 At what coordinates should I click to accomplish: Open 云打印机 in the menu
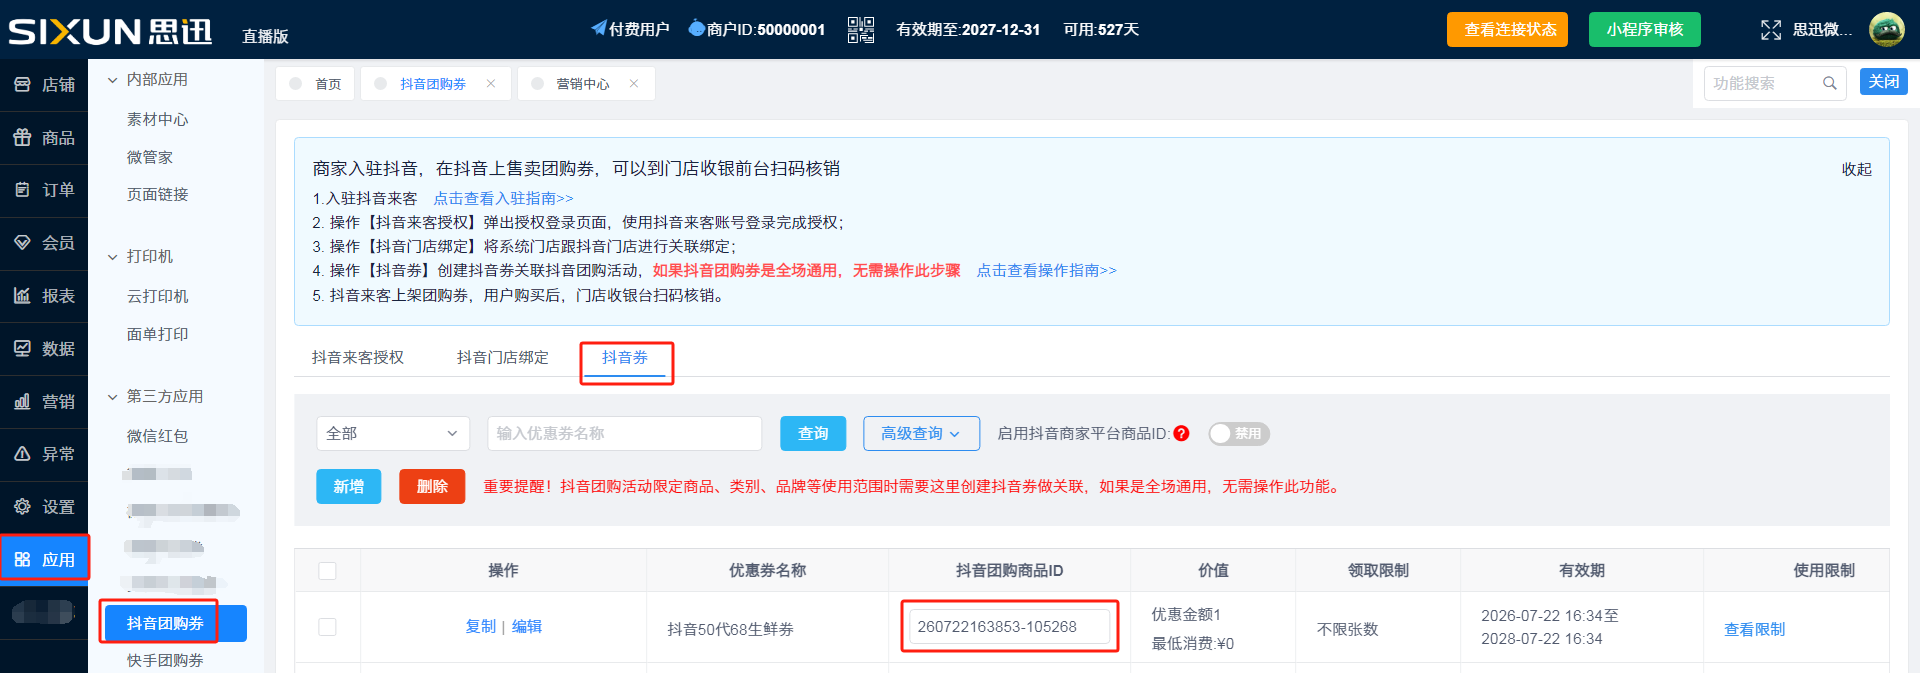pyautogui.click(x=157, y=296)
